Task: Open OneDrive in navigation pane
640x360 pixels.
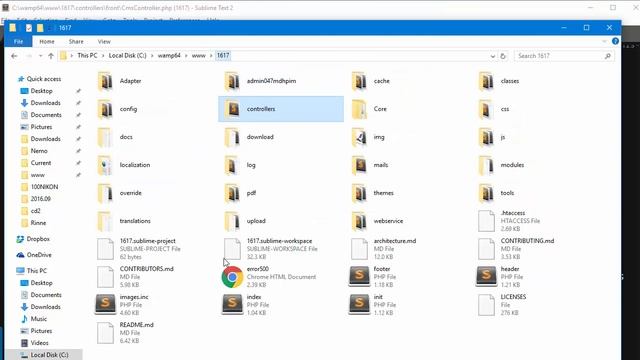Action: (34, 255)
